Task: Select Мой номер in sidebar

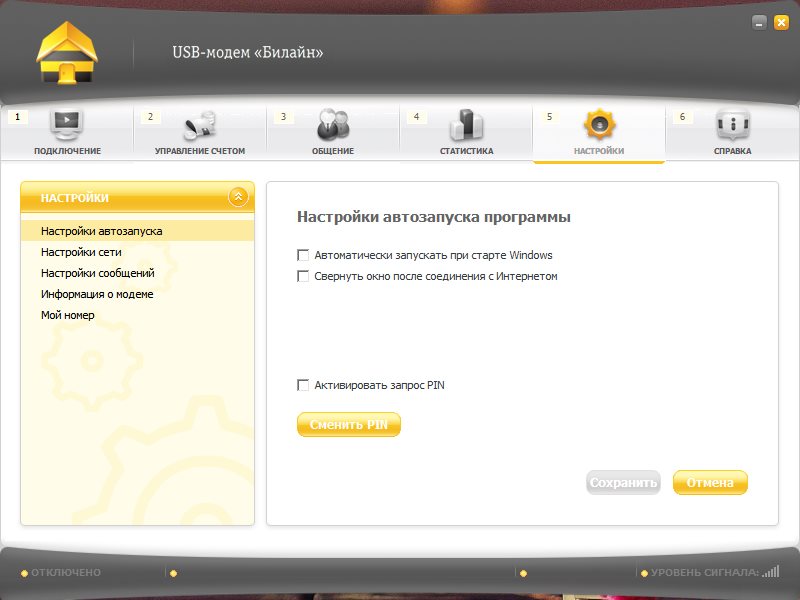Action: click(68, 315)
